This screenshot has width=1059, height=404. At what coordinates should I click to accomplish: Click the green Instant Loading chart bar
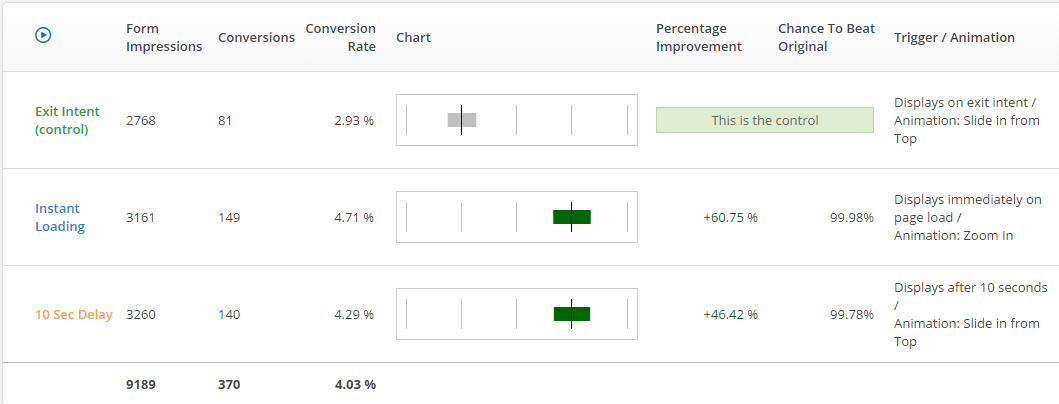coord(572,217)
